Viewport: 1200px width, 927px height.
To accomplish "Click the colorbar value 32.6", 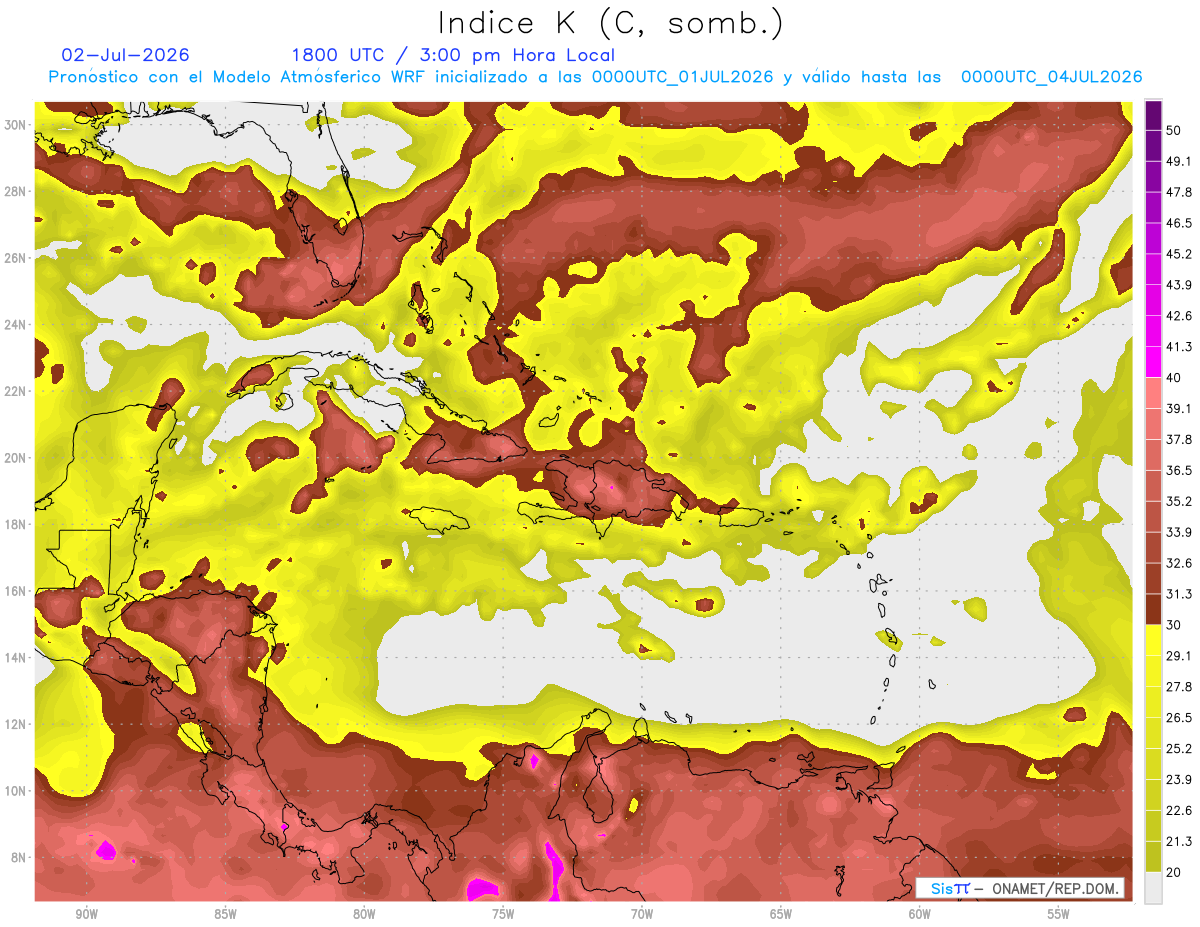I will 1178,563.
